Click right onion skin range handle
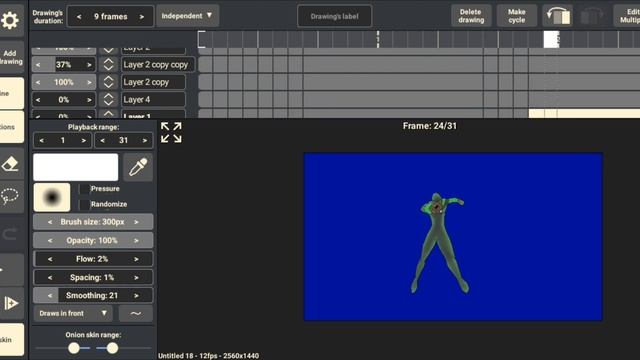The height and width of the screenshot is (360, 640). pos(112,348)
